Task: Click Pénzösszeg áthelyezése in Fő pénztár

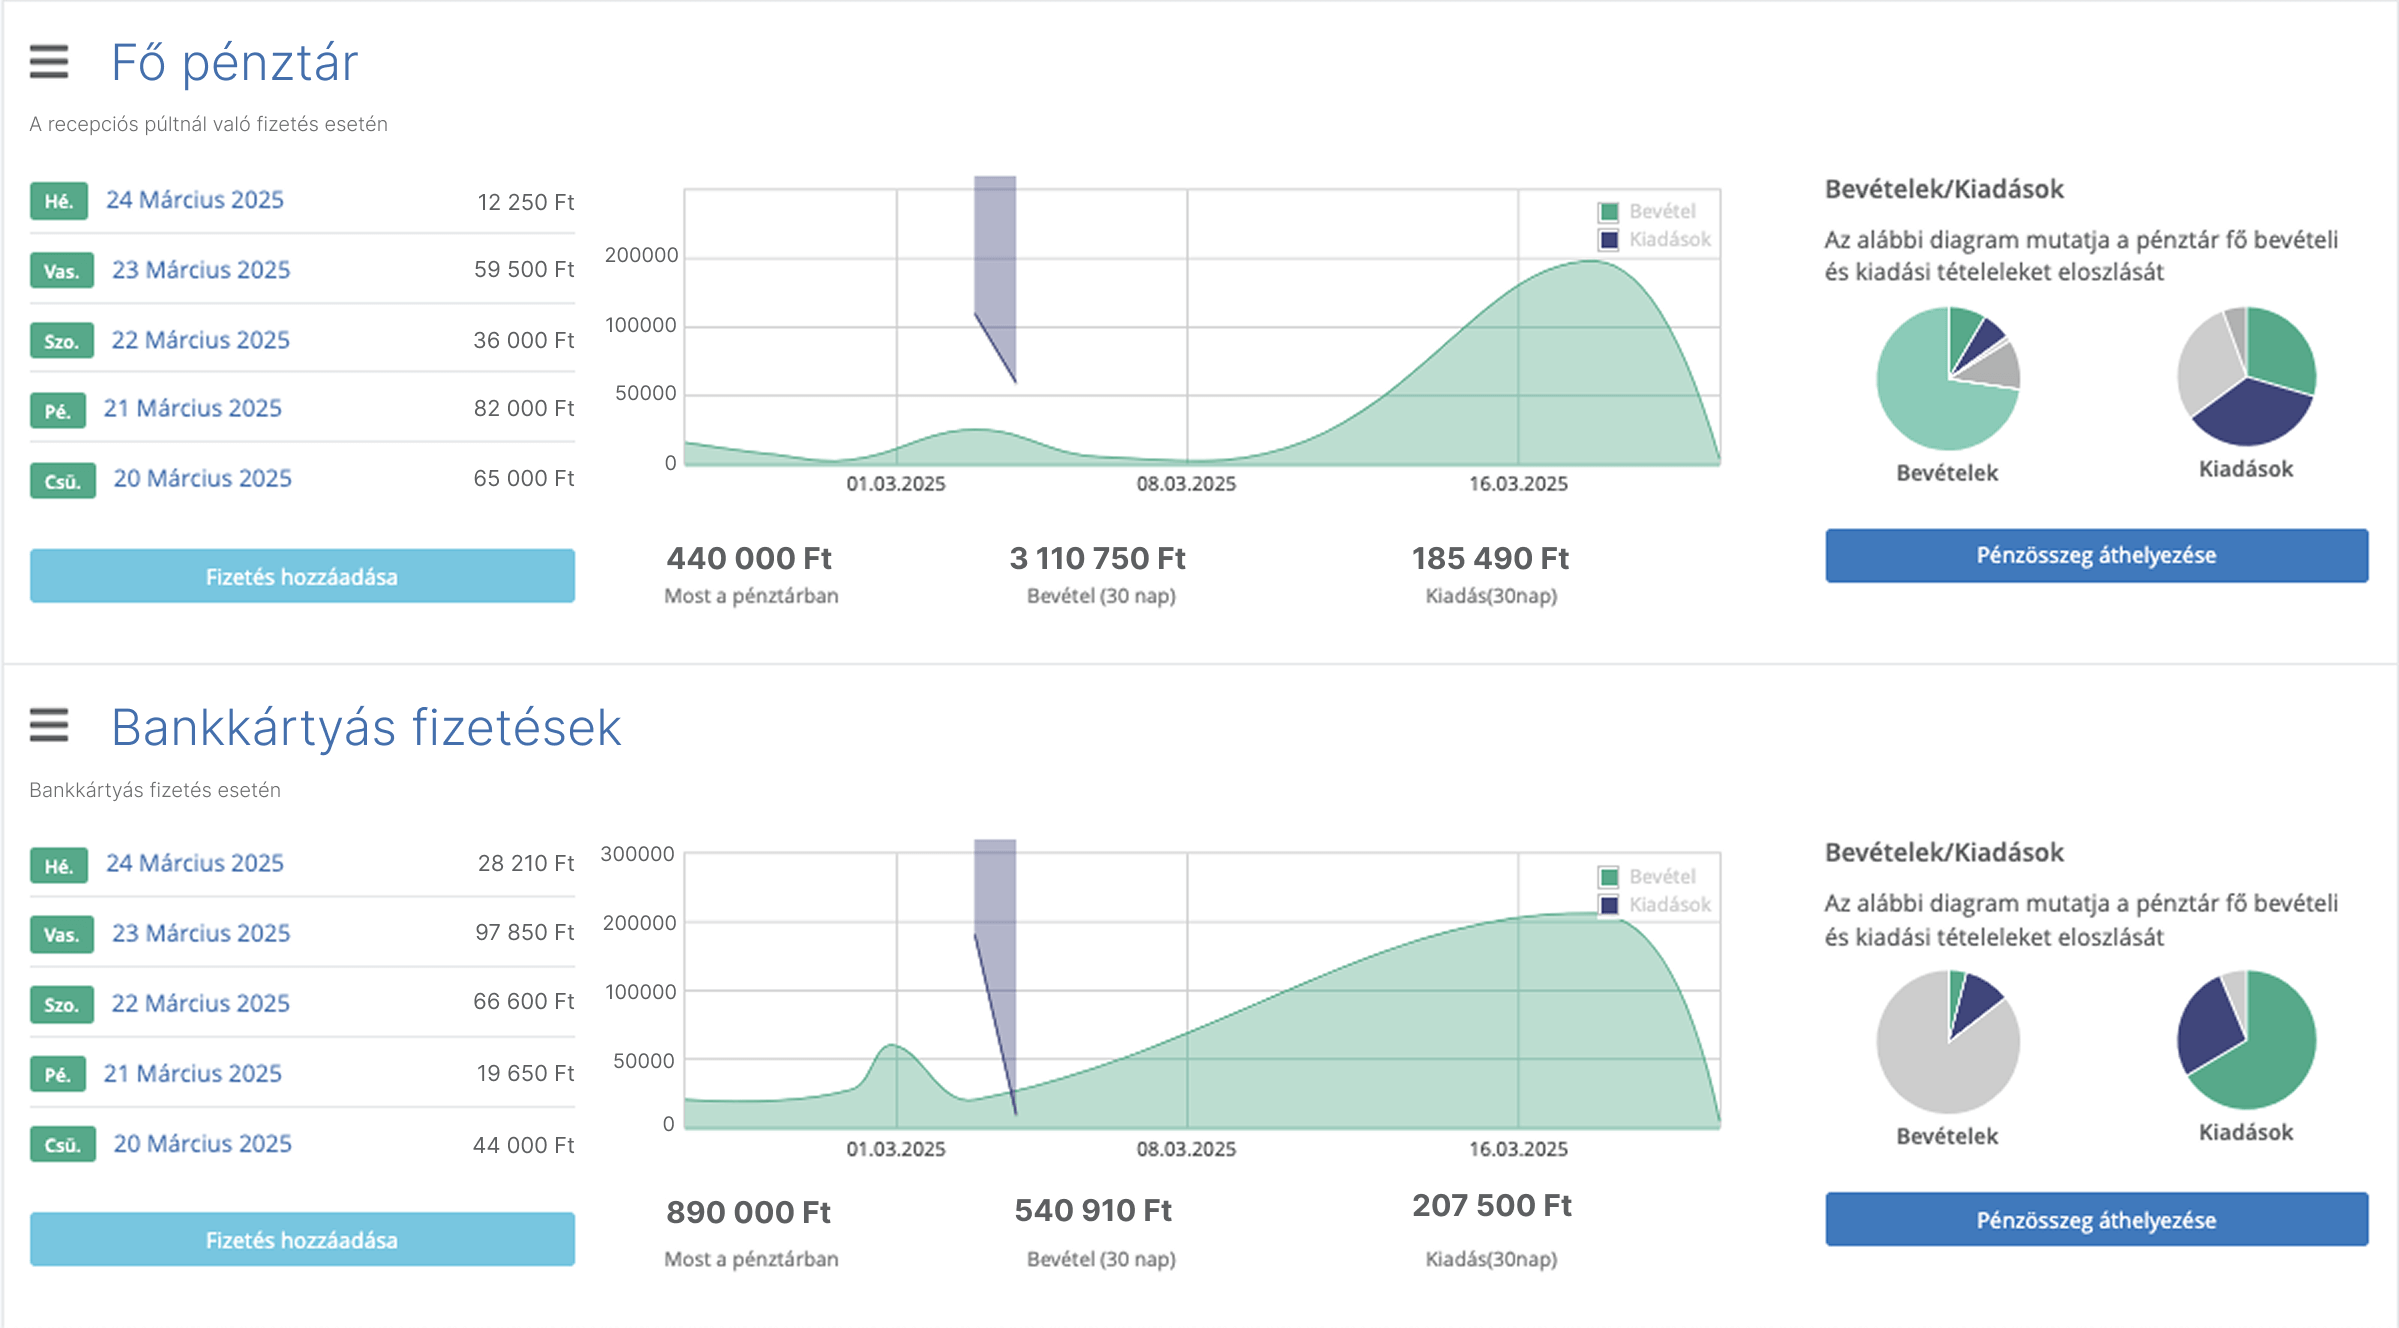Action: tap(2096, 555)
